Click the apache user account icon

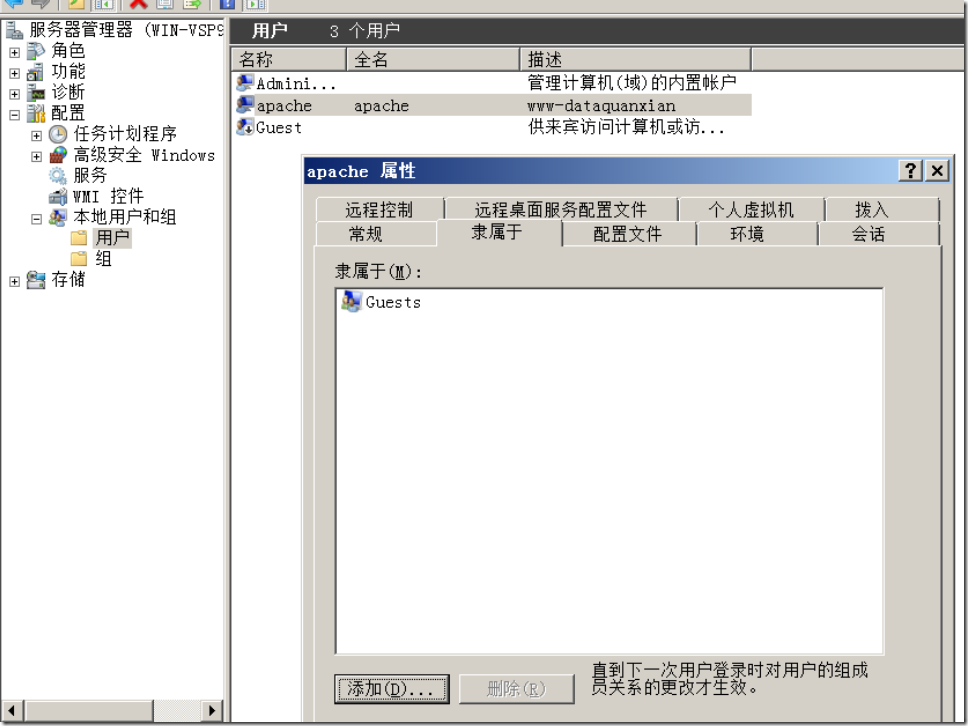point(245,105)
